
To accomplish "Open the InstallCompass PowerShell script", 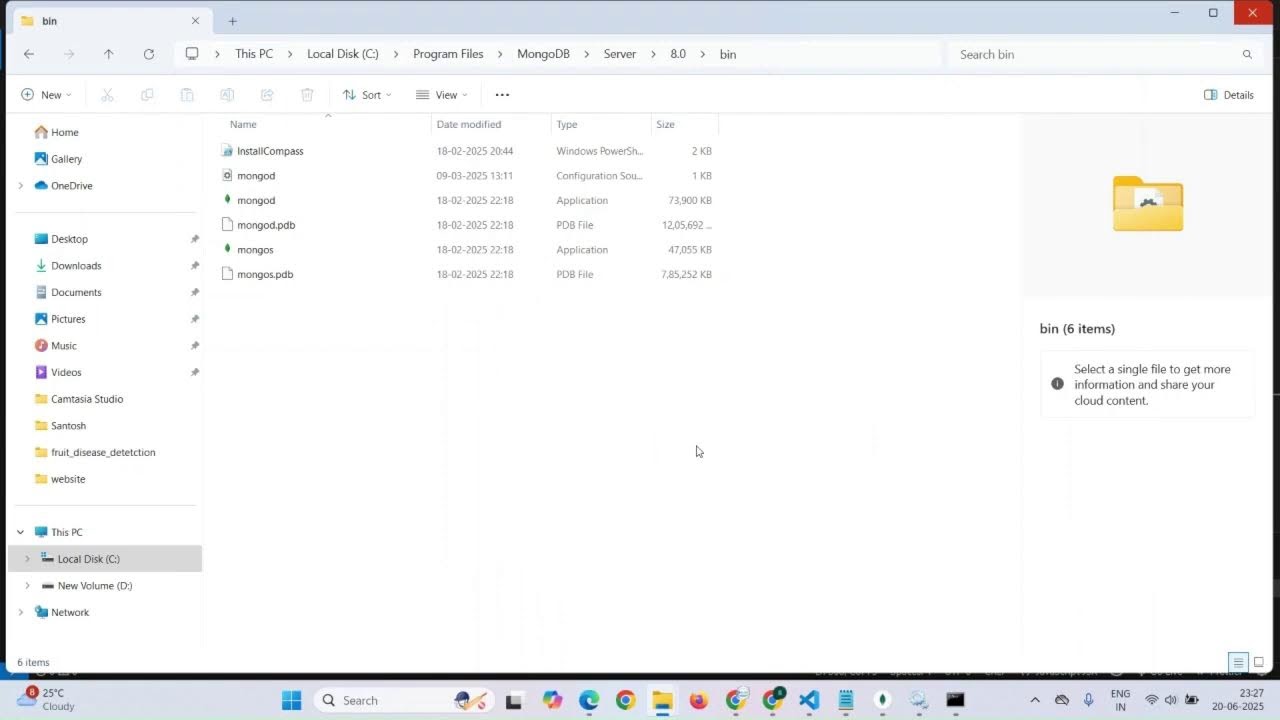I will pyautogui.click(x=270, y=151).
